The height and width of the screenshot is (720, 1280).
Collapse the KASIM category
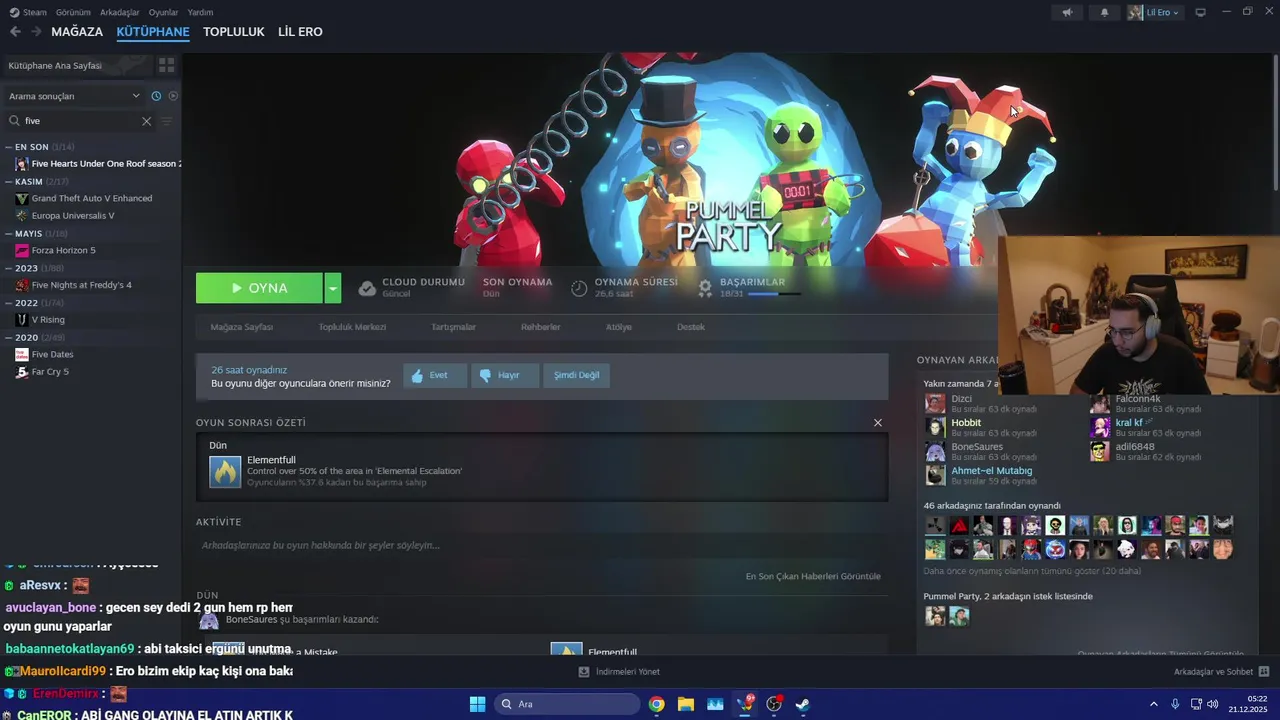8,182
